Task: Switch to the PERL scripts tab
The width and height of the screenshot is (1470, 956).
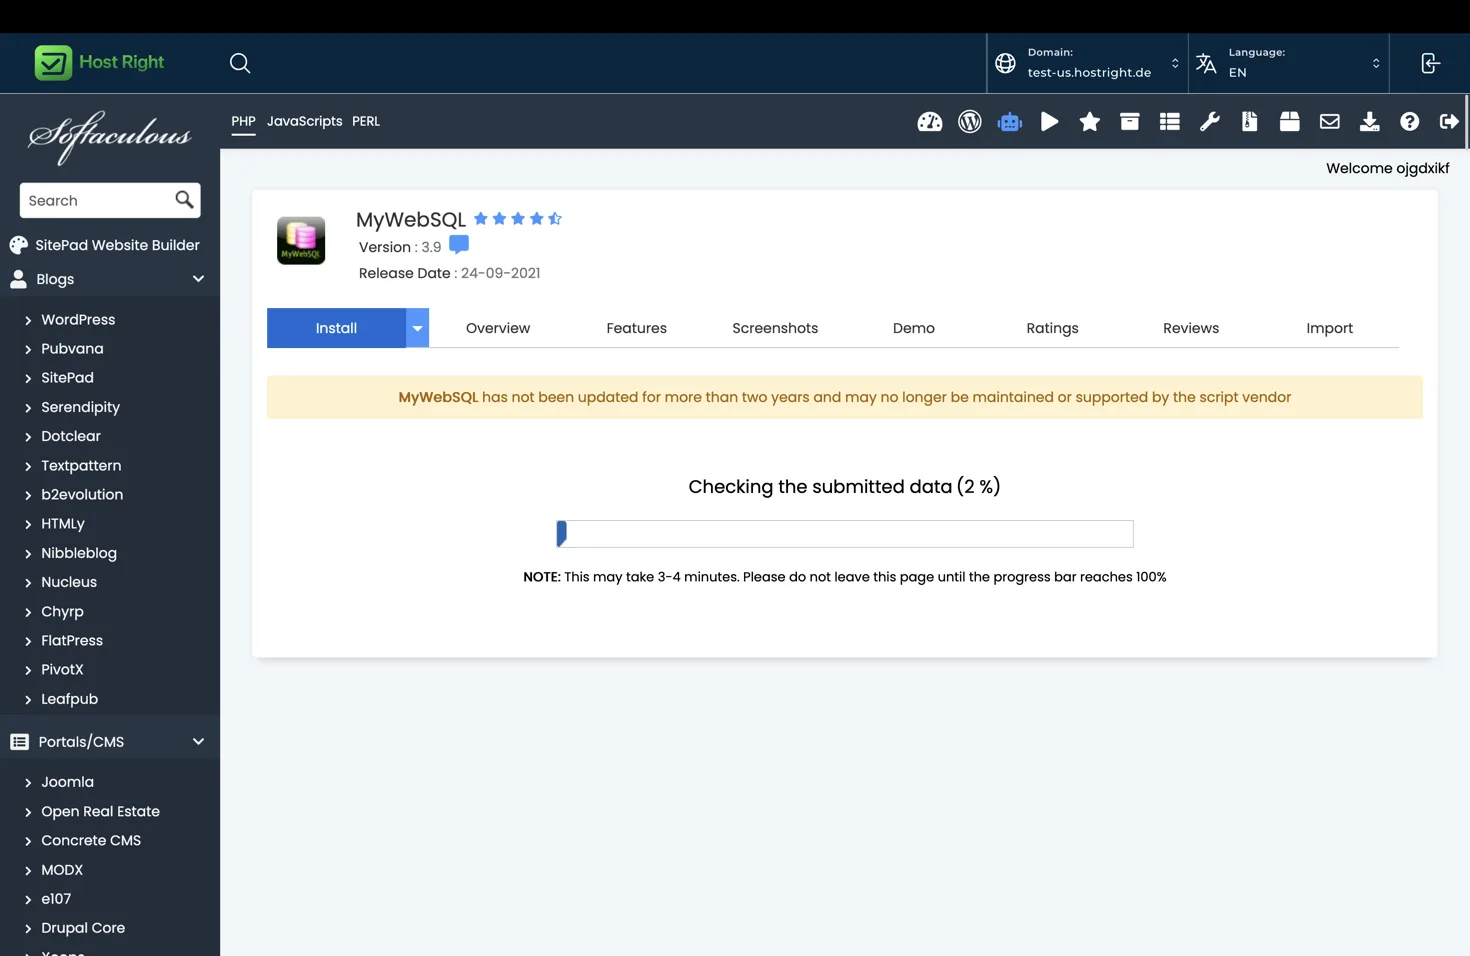Action: [366, 121]
